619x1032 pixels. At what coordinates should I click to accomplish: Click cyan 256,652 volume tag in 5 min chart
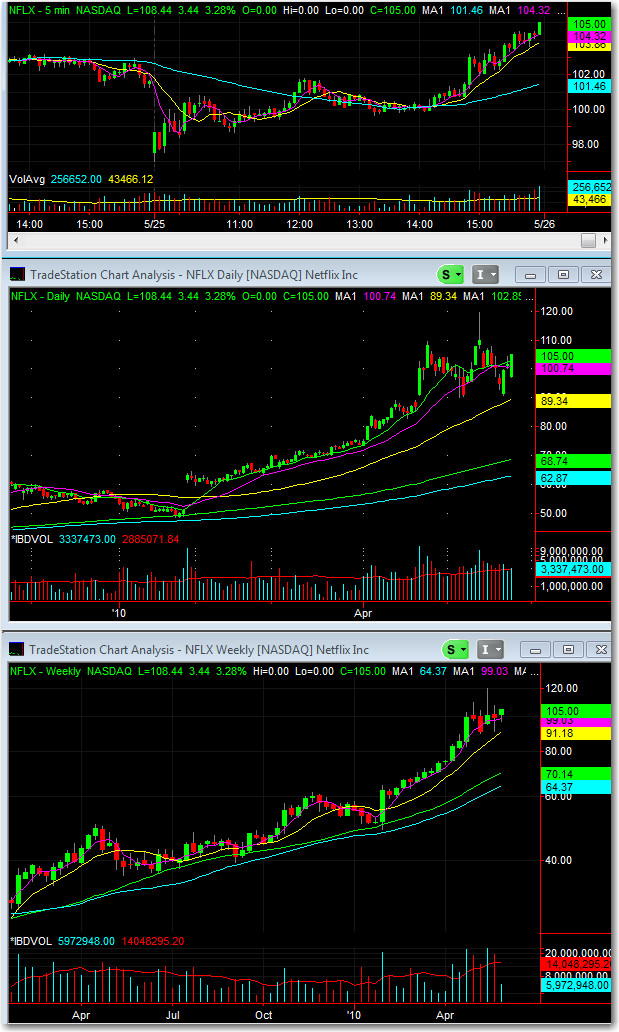pyautogui.click(x=590, y=187)
